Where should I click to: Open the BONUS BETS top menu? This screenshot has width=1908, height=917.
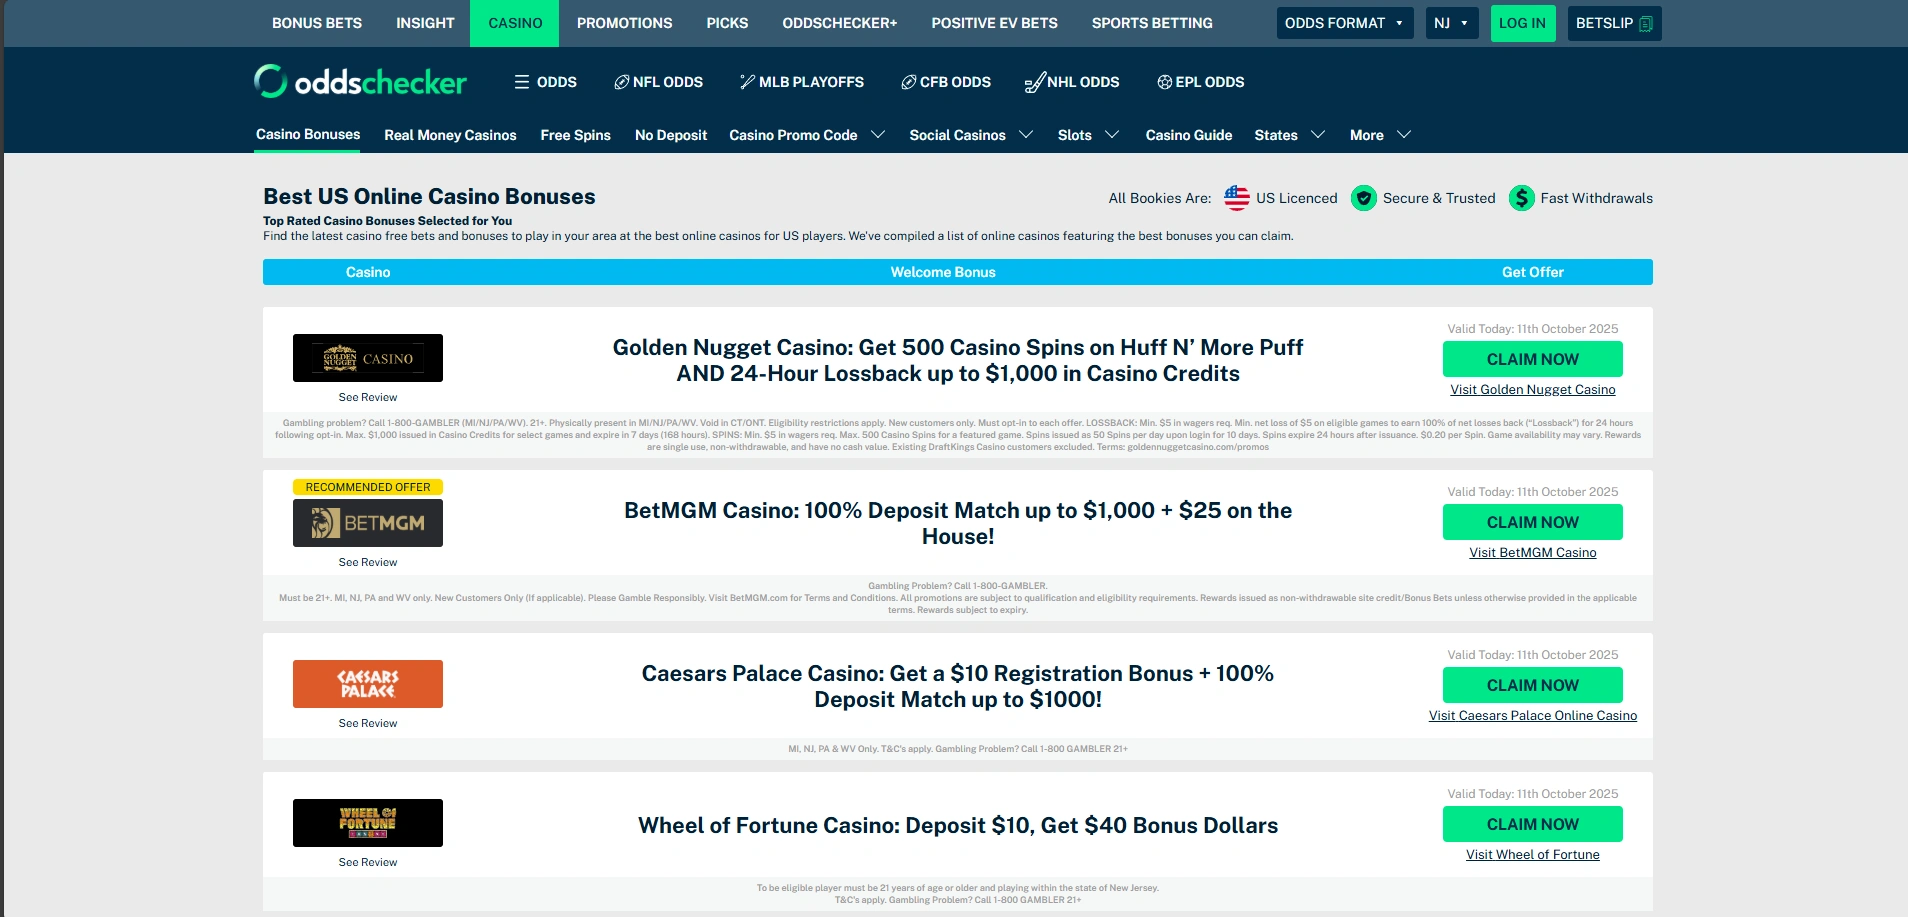317,23
